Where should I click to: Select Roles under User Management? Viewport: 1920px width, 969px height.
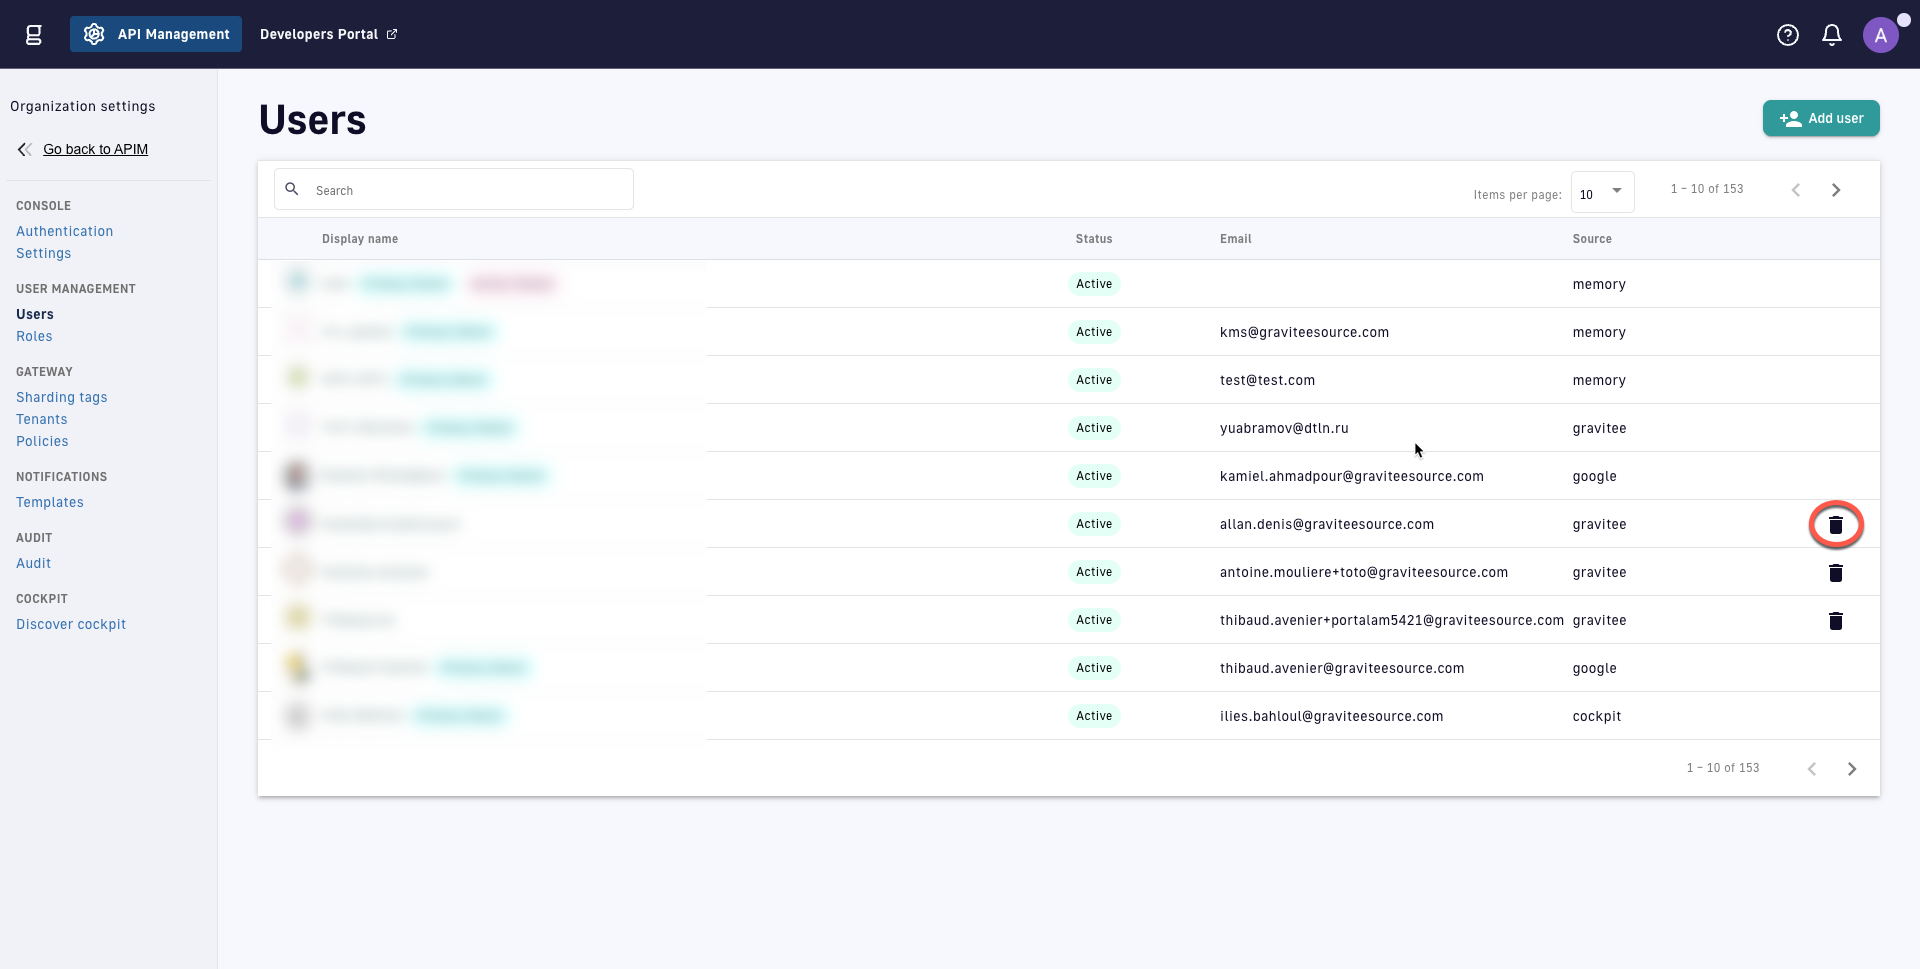(x=34, y=336)
